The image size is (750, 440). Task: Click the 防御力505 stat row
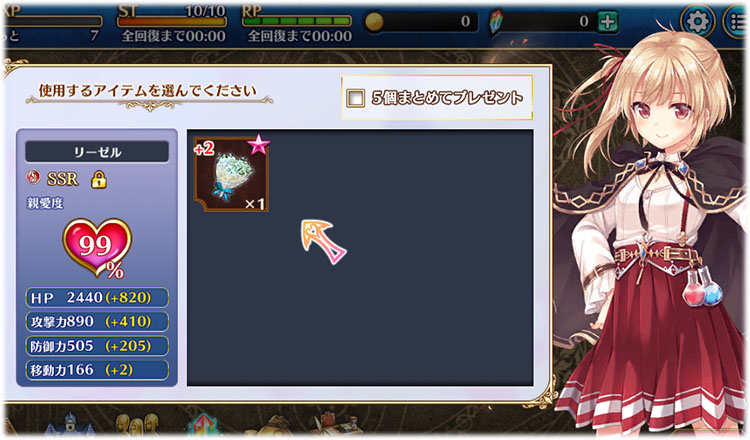coord(97,346)
